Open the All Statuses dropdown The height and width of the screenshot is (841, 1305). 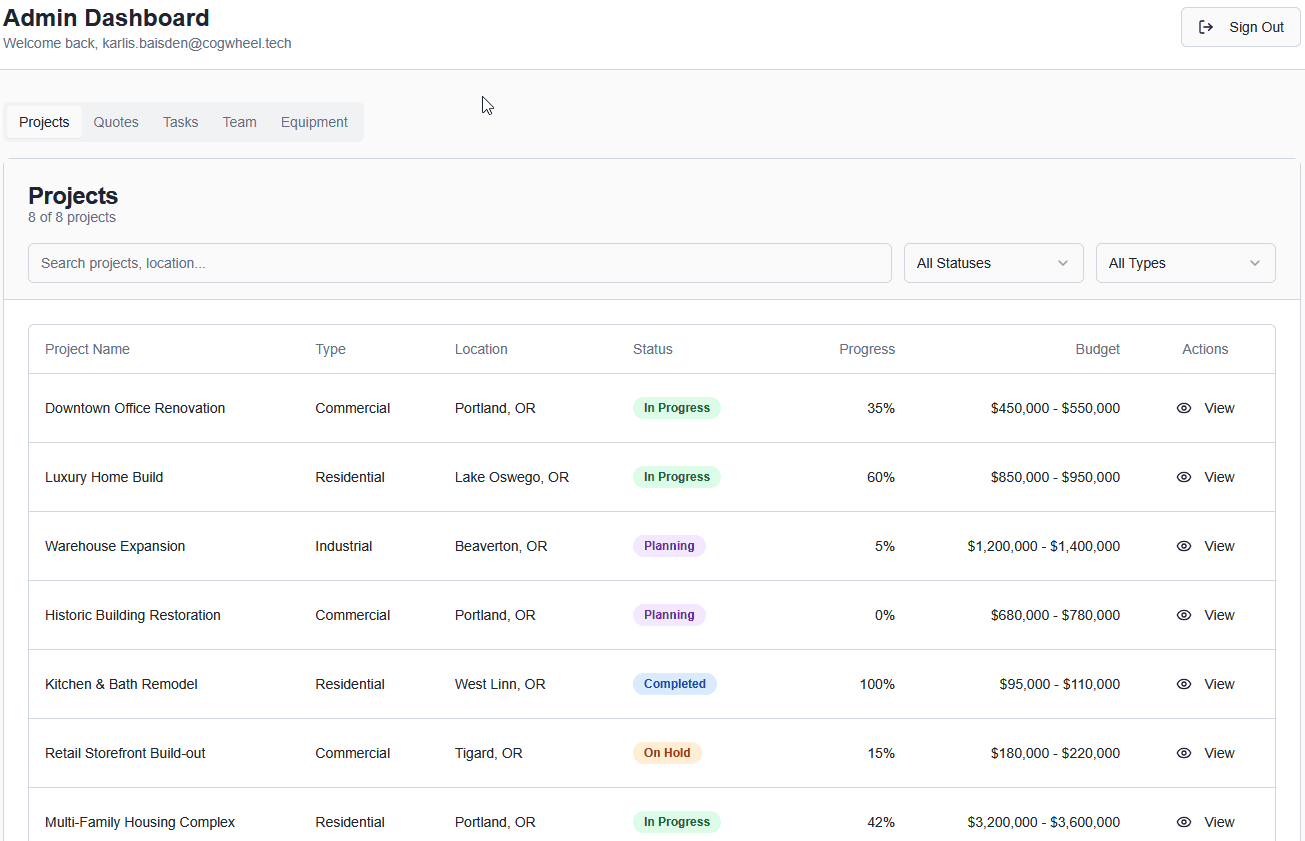point(993,263)
